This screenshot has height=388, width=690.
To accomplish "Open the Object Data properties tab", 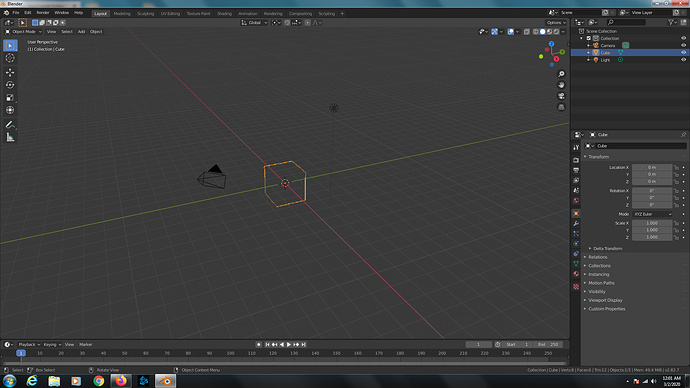I will tap(576, 264).
